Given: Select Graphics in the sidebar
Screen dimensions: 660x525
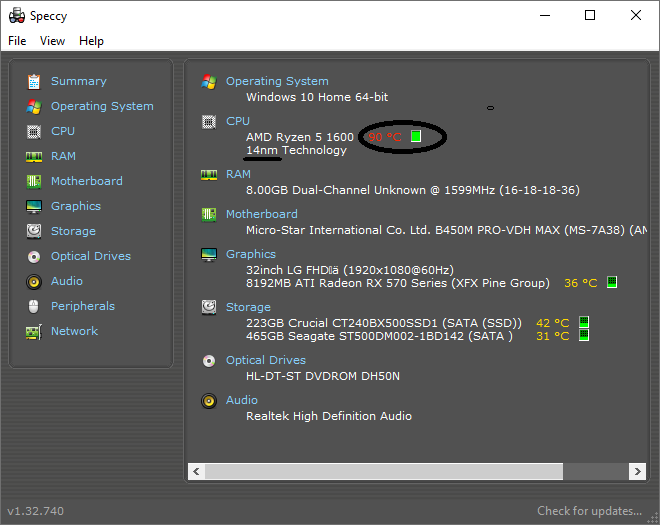Looking at the screenshot, I should click(x=76, y=206).
